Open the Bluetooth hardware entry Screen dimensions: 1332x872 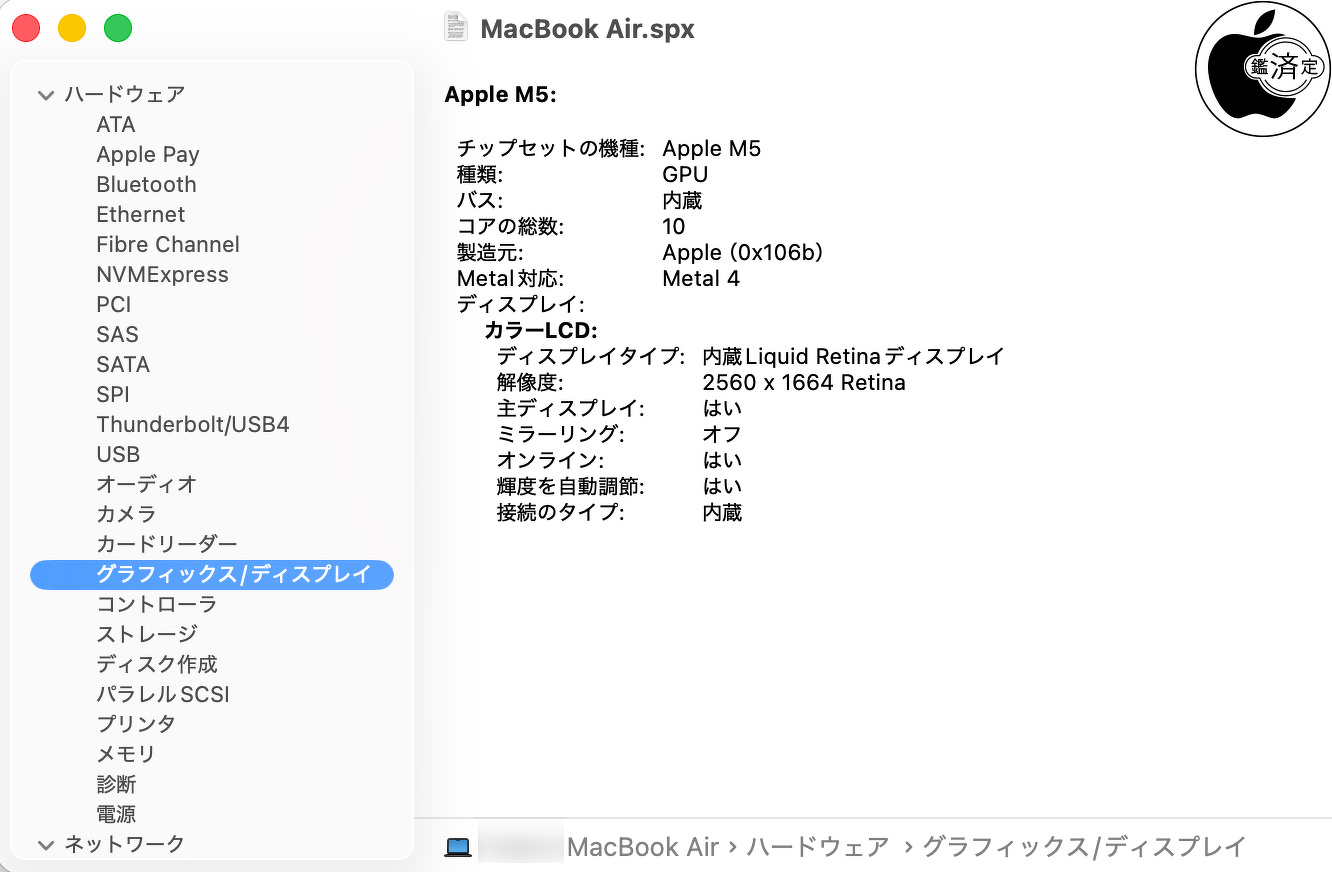tap(146, 184)
